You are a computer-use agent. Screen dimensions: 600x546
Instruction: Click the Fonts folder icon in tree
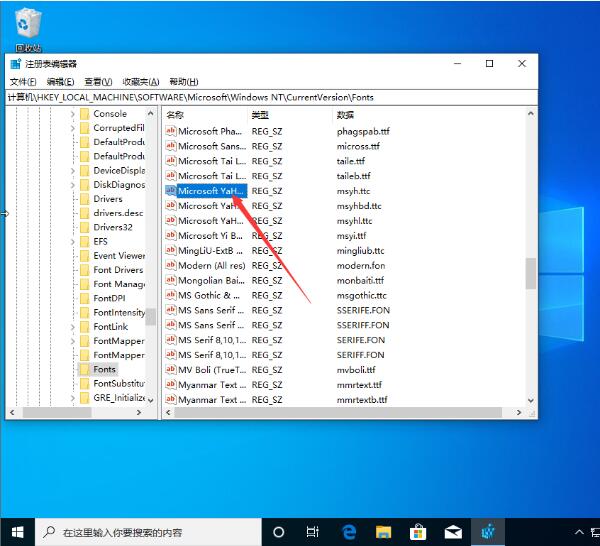(84, 369)
